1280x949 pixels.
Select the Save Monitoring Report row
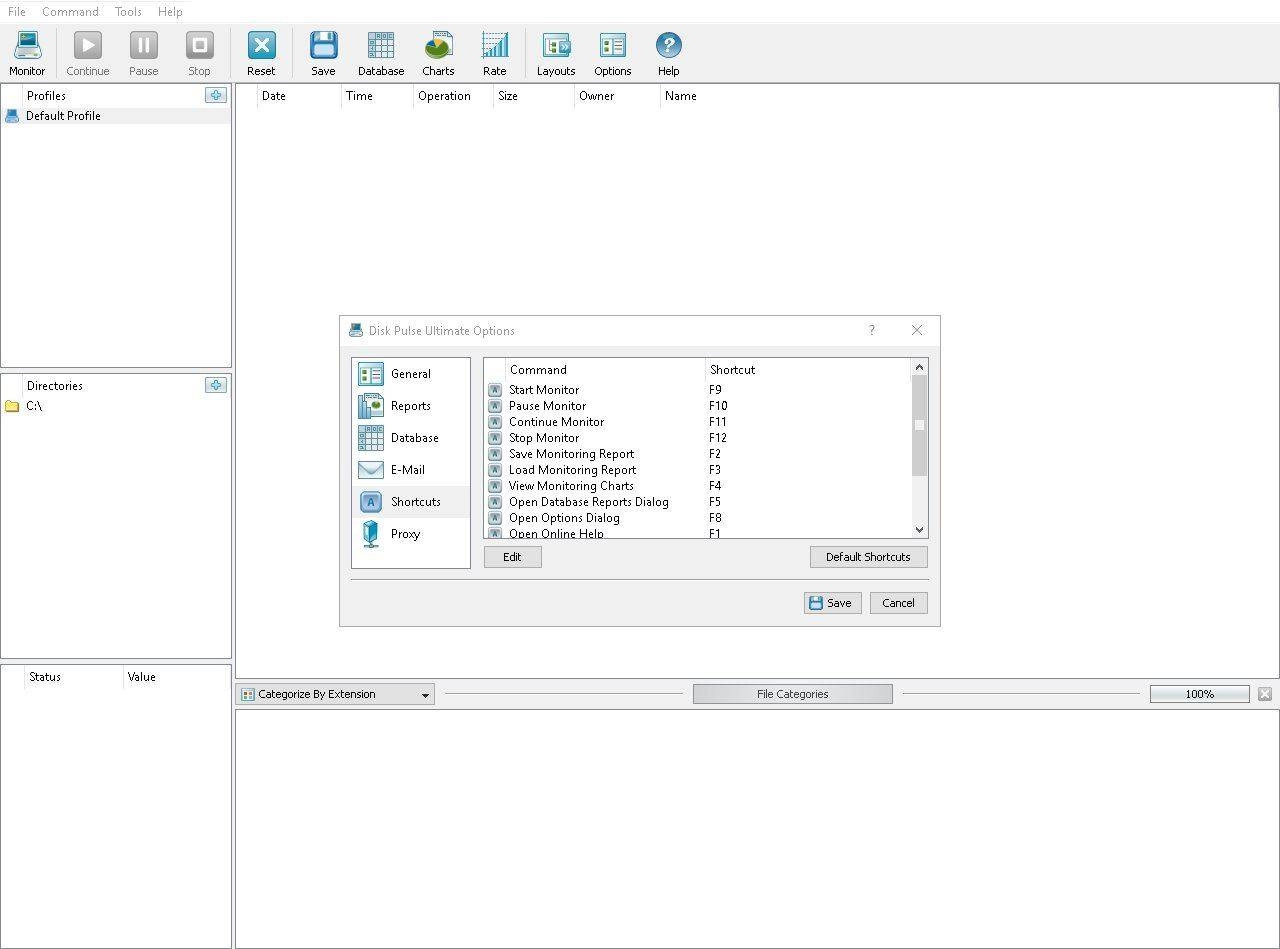pos(698,454)
